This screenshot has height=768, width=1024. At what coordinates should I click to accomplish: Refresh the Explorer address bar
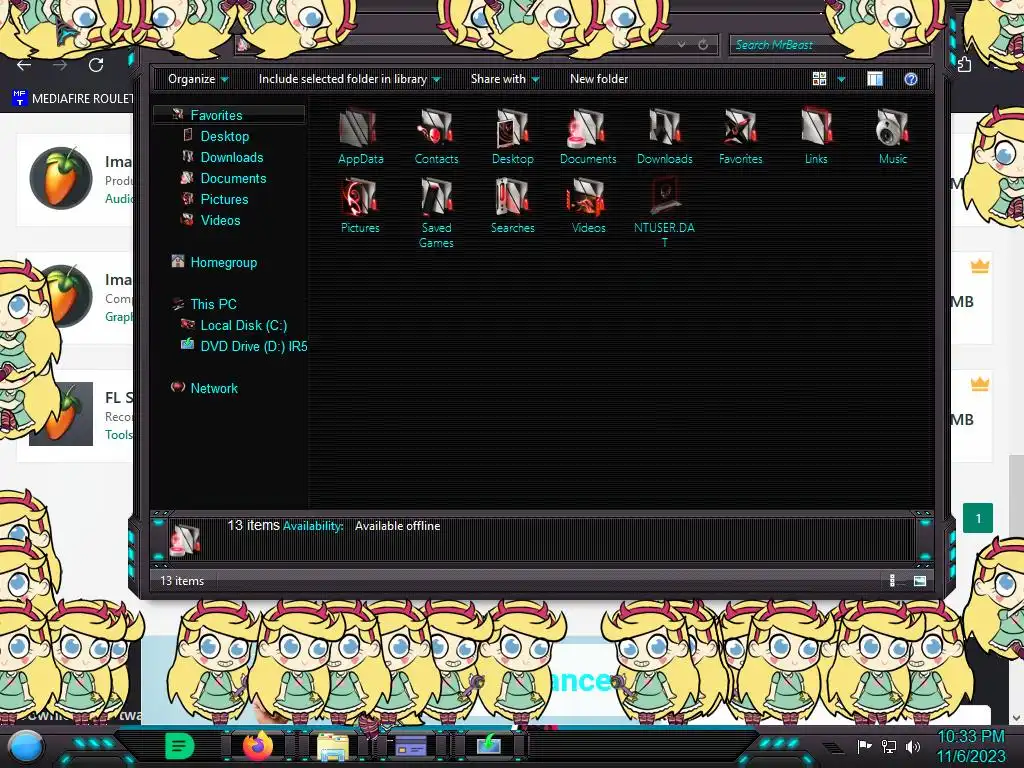pos(703,44)
